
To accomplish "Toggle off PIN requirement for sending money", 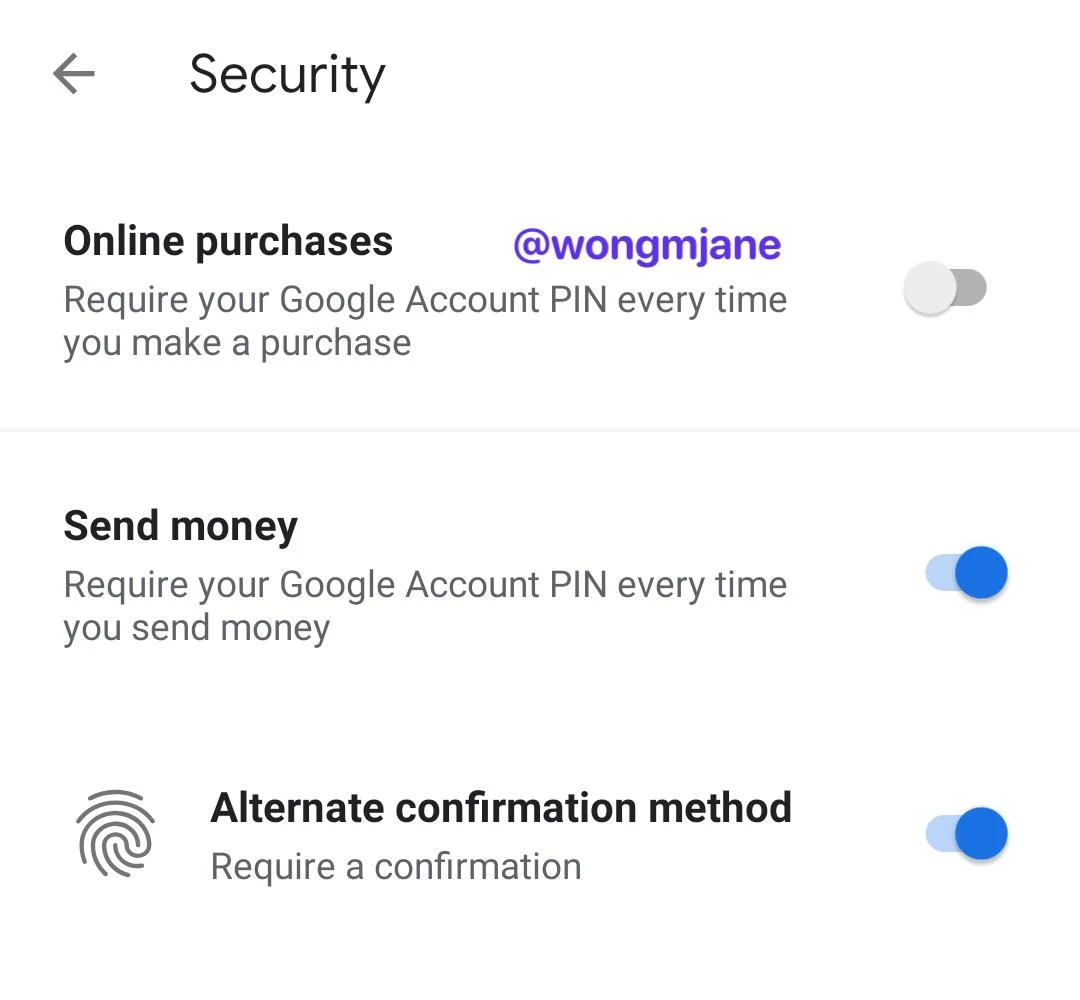I will click(x=963, y=572).
